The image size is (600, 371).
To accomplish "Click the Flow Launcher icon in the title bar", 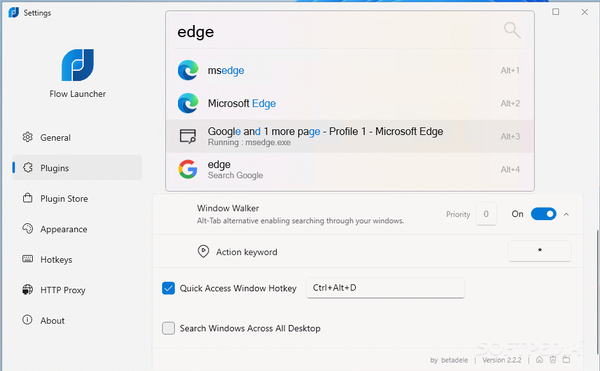I will coord(13,12).
